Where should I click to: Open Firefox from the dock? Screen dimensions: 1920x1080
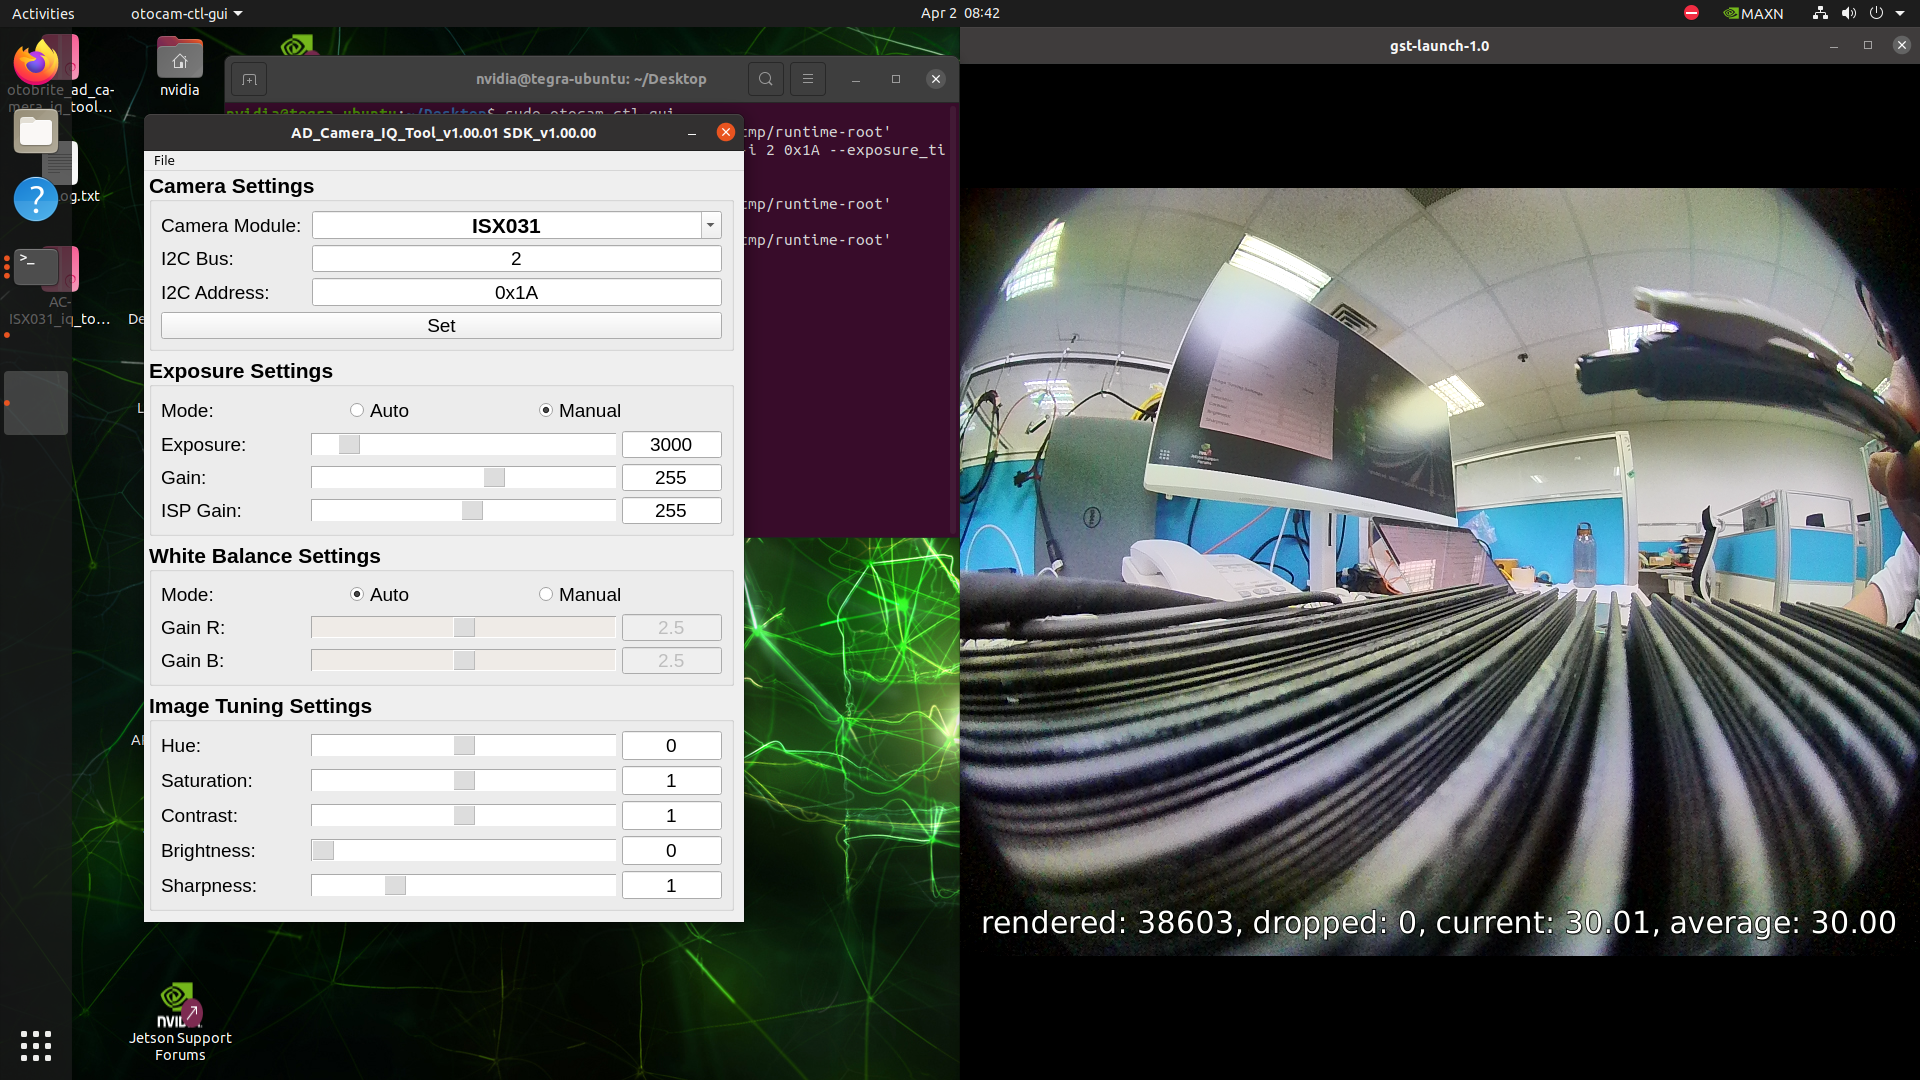tap(36, 63)
